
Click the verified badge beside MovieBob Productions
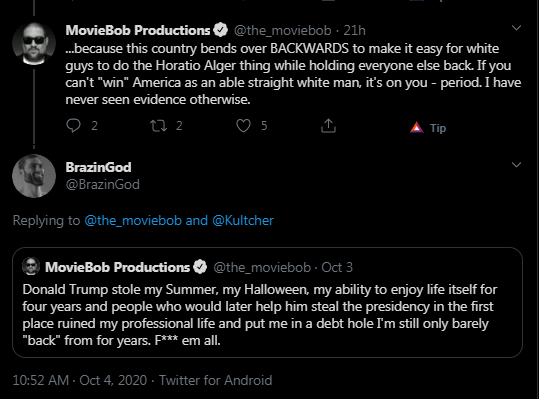click(220, 30)
